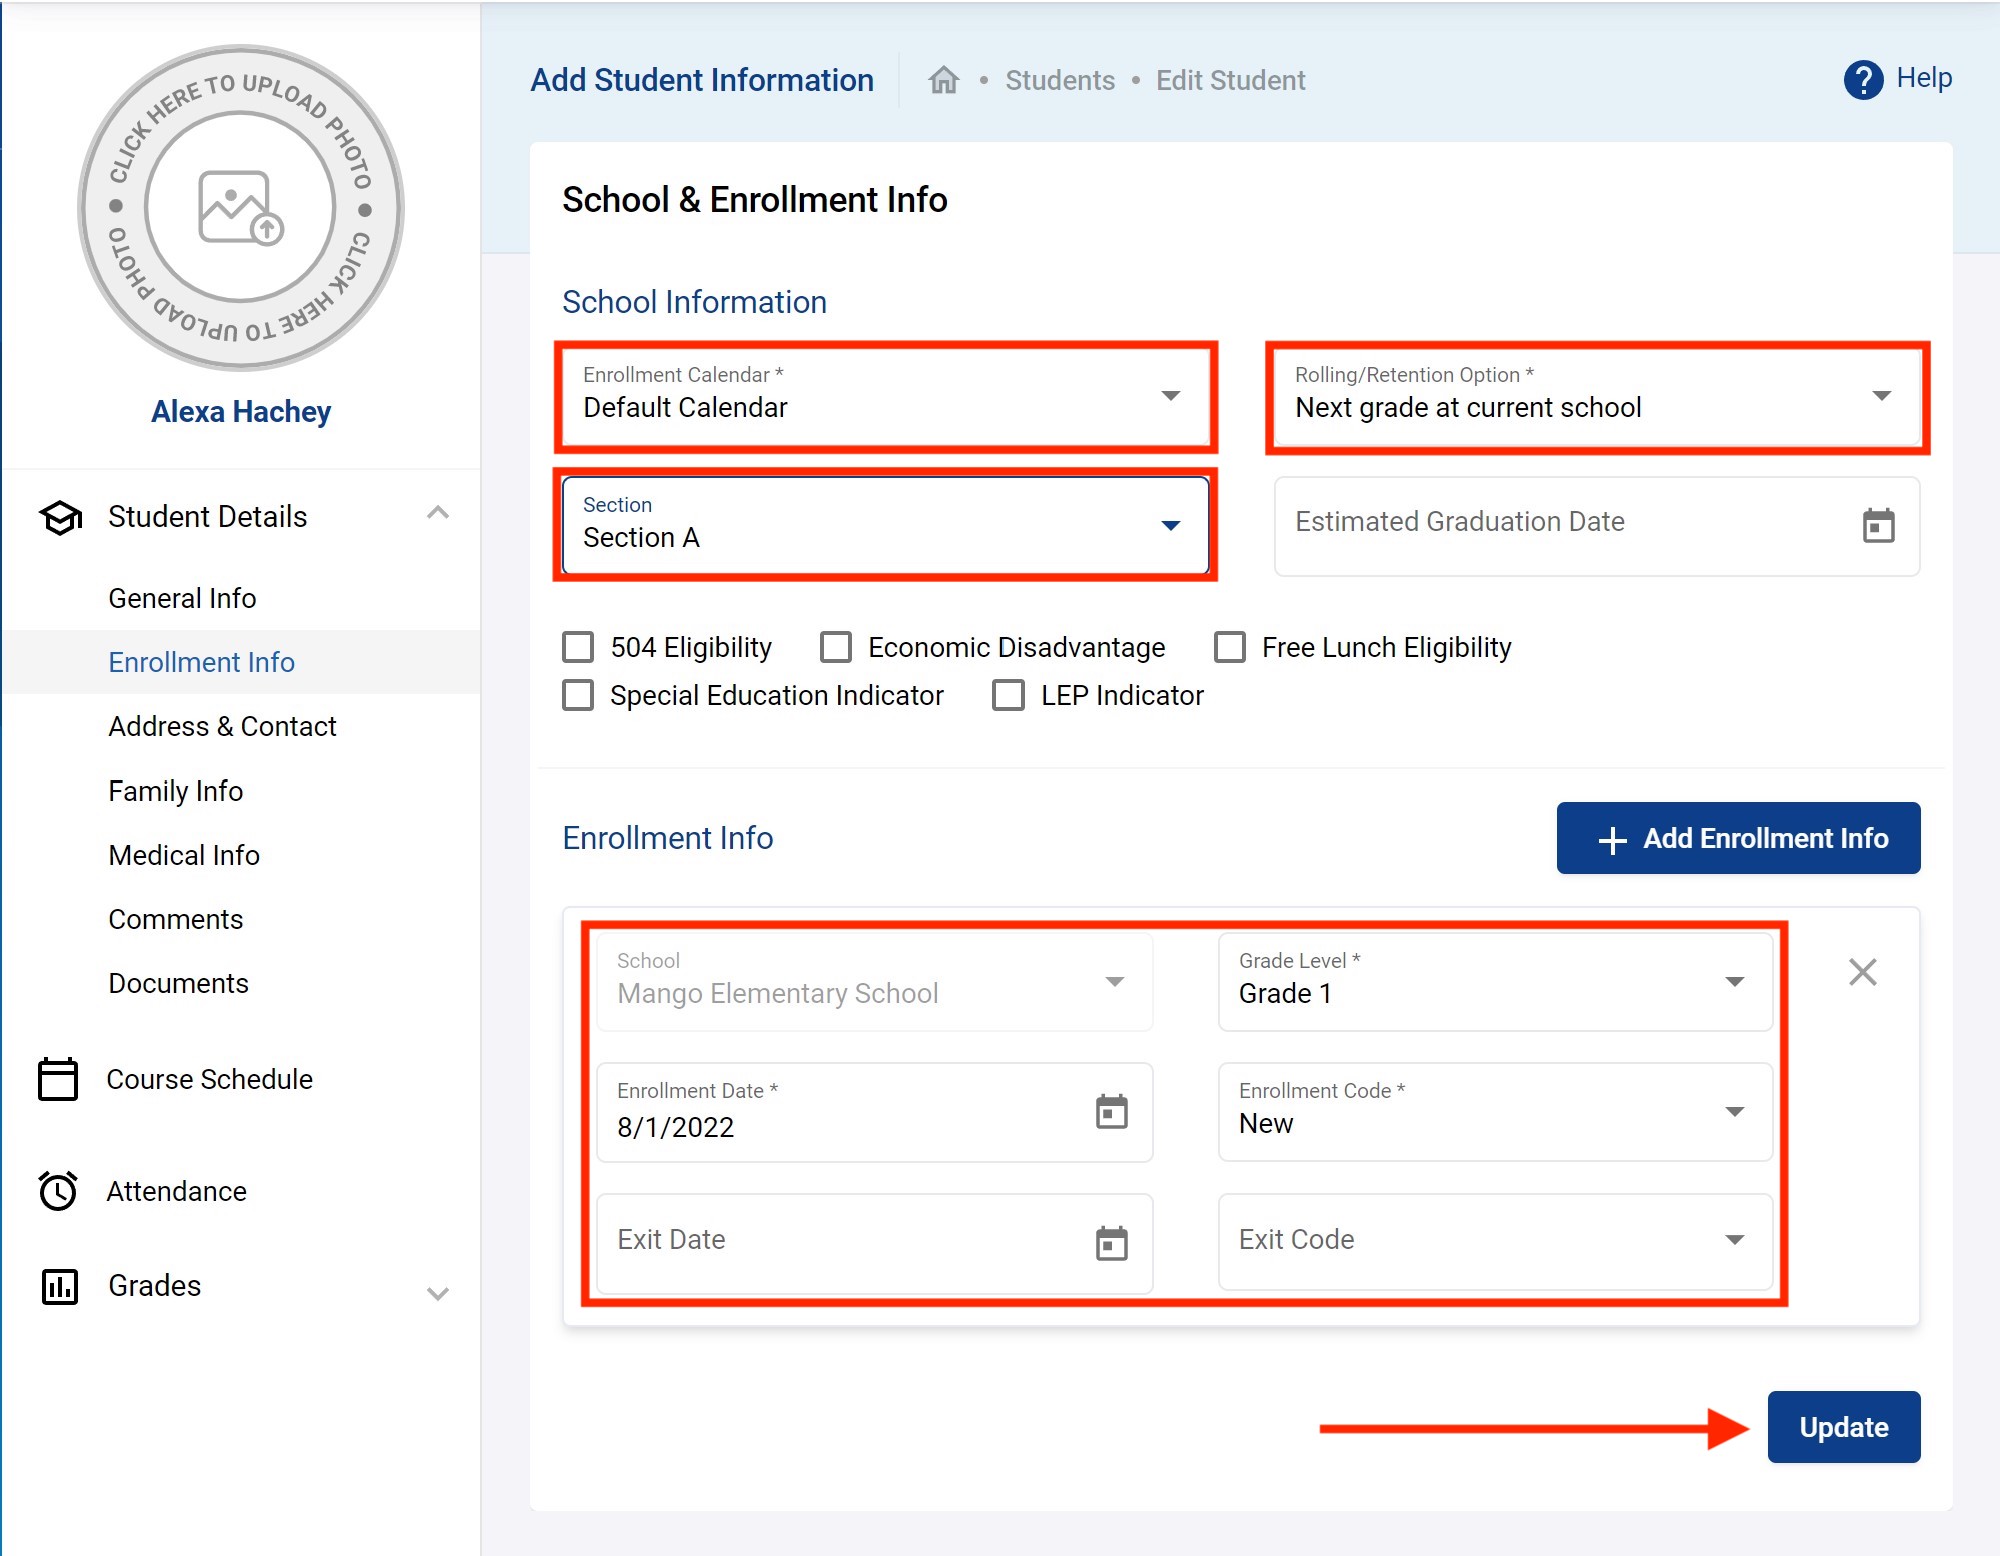Click the Add Enrollment Info button
Viewport: 2000px width, 1556px height.
pos(1737,838)
